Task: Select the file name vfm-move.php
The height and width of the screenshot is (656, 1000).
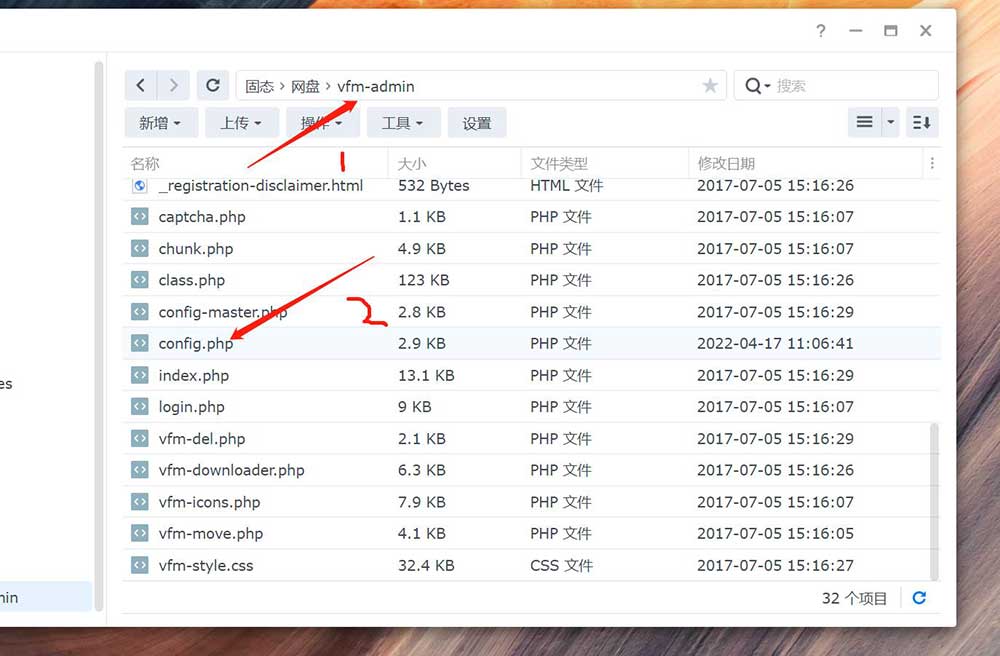Action: [x=210, y=533]
